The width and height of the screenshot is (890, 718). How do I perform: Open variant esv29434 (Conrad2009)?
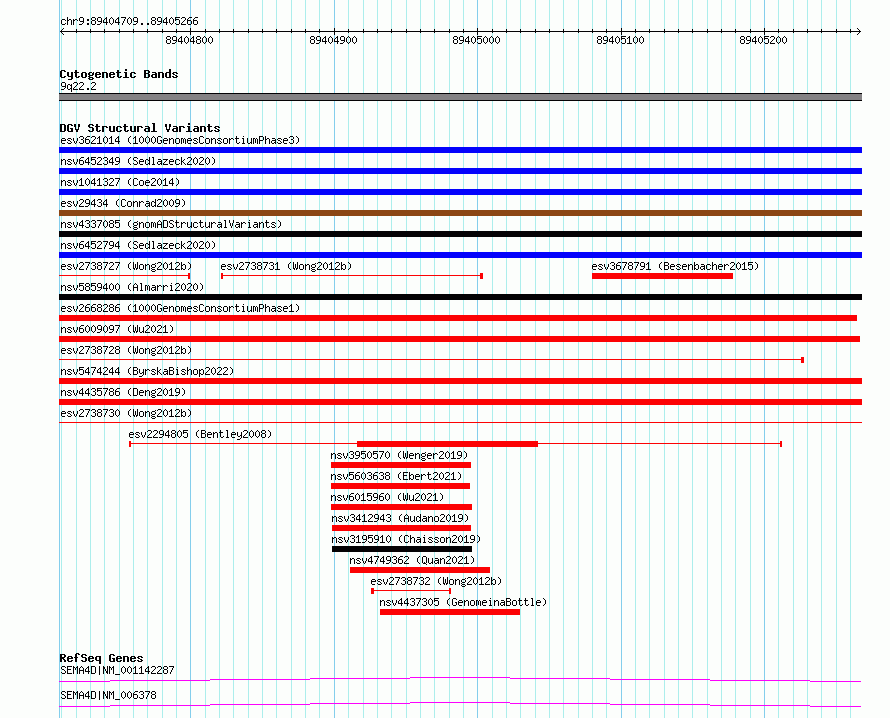click(123, 203)
